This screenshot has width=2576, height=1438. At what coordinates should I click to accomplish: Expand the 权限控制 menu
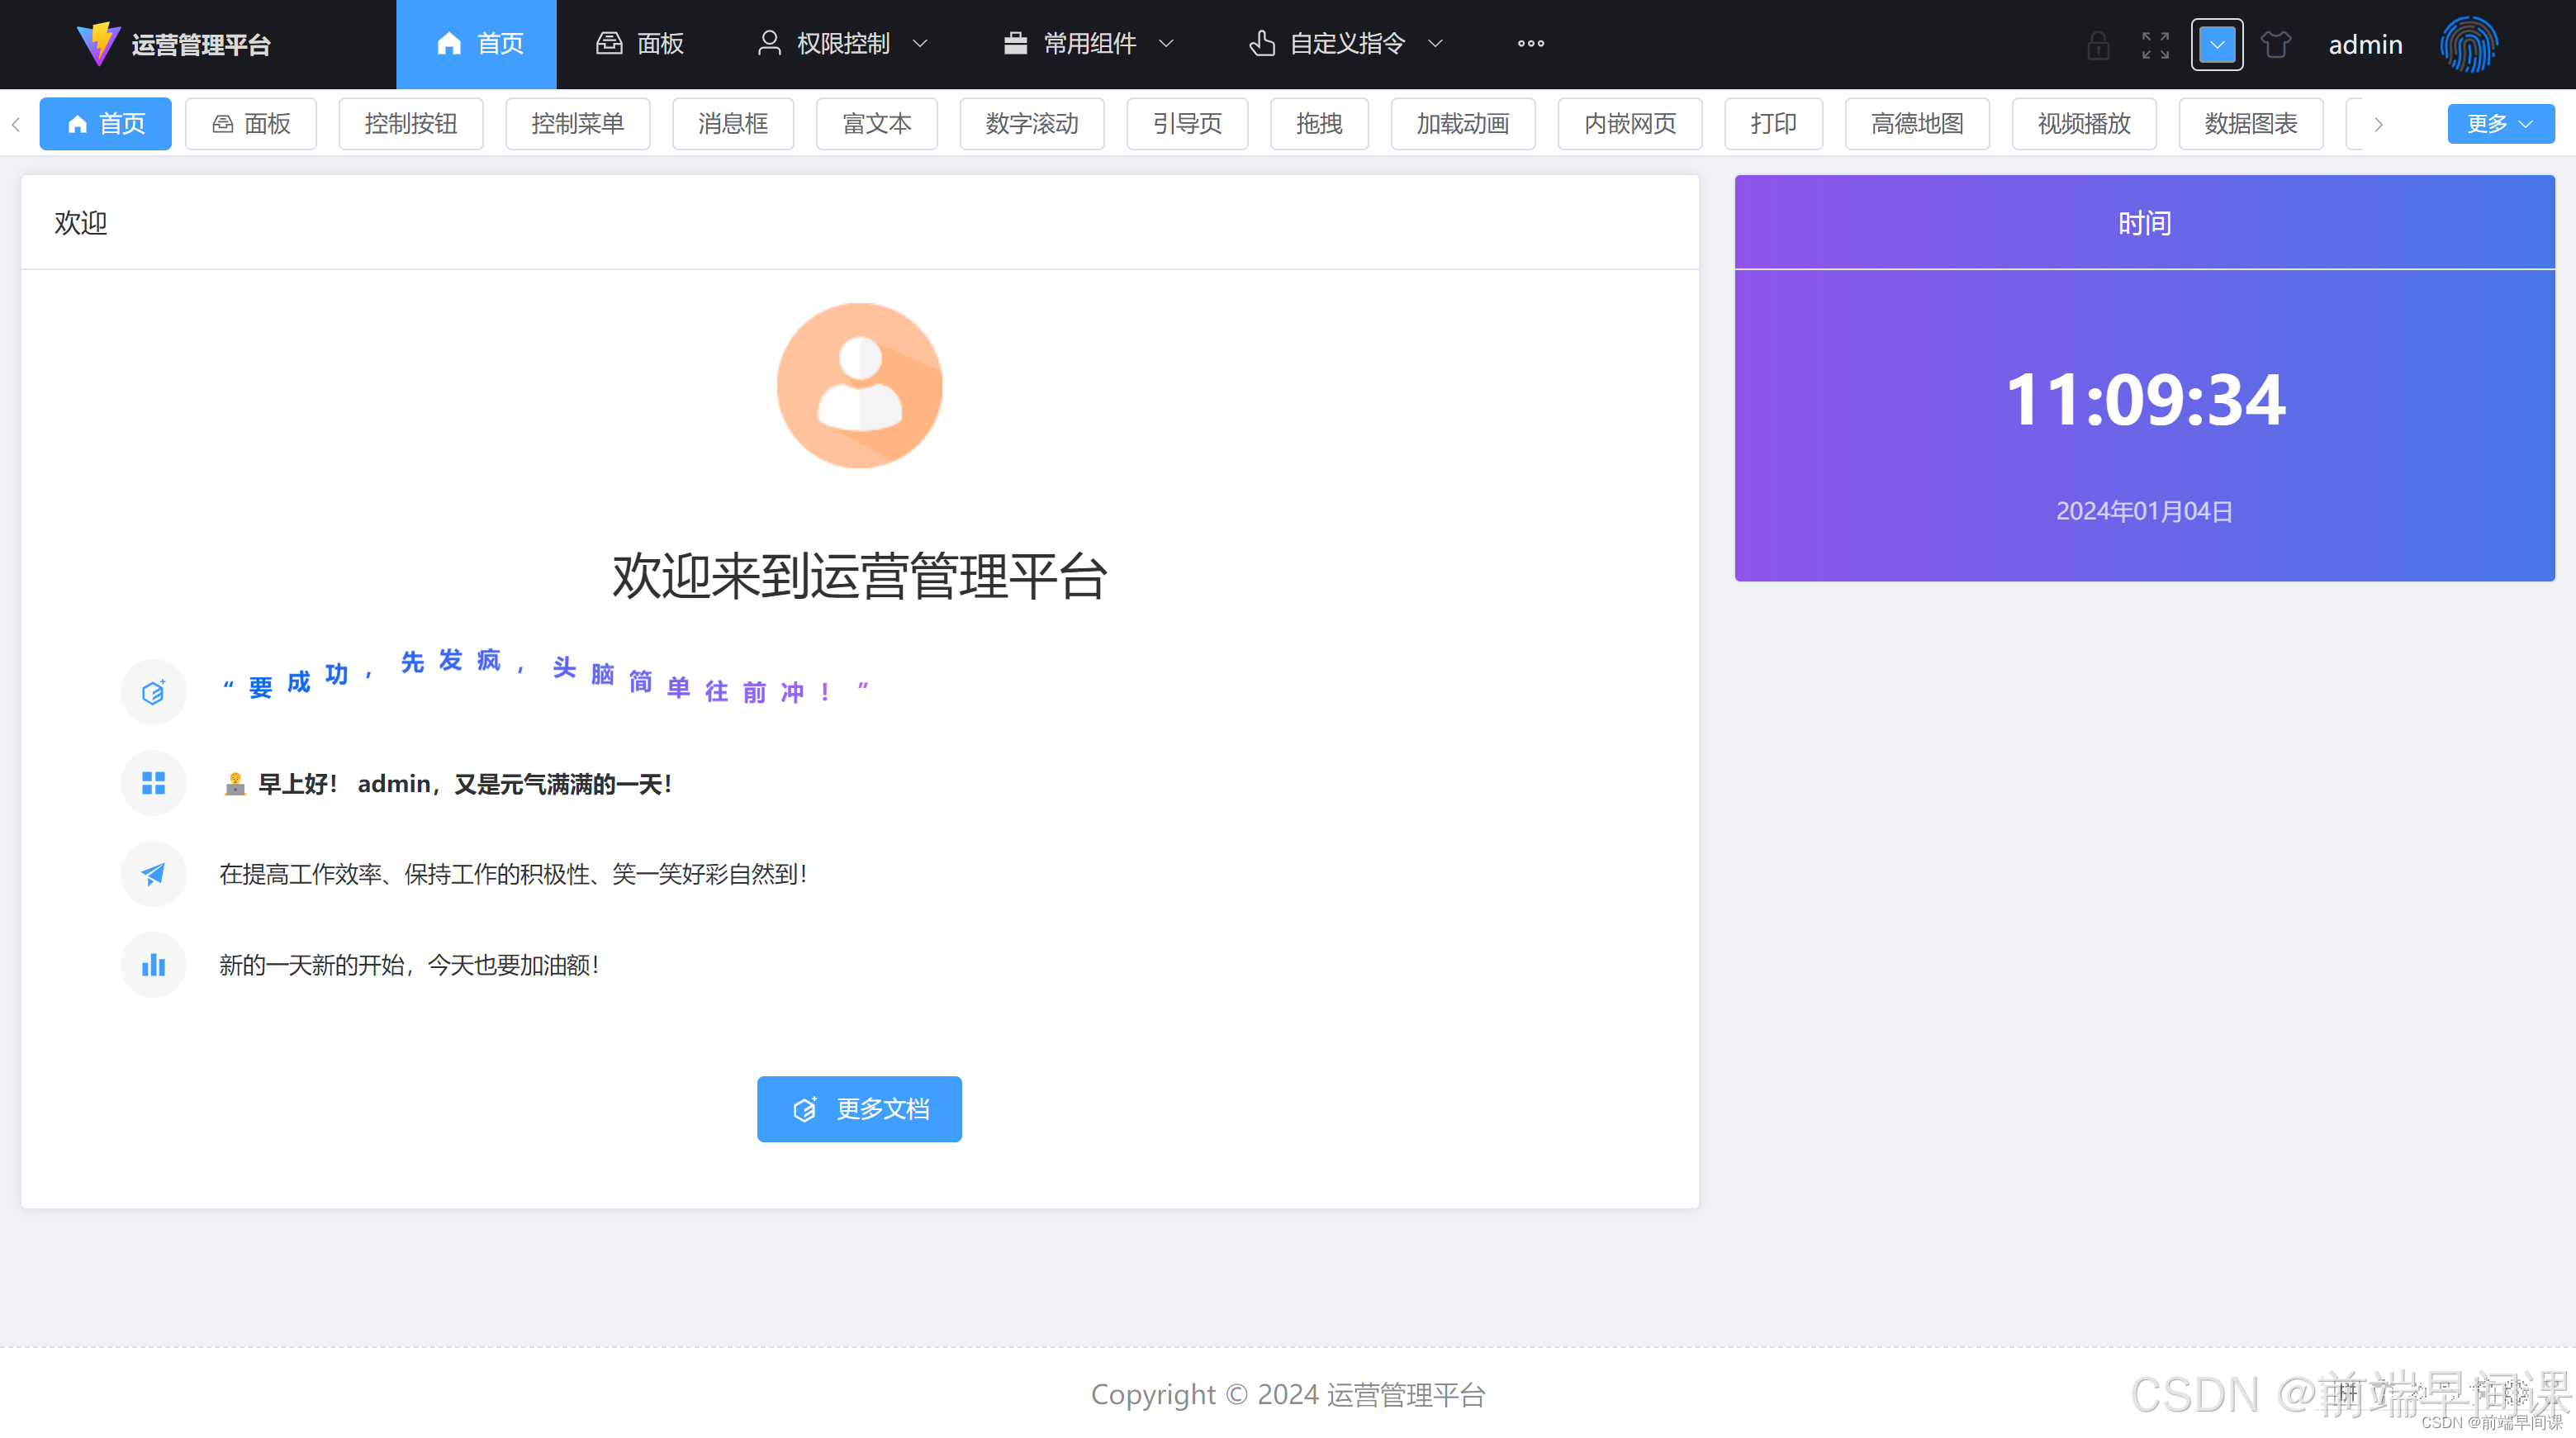click(x=843, y=44)
